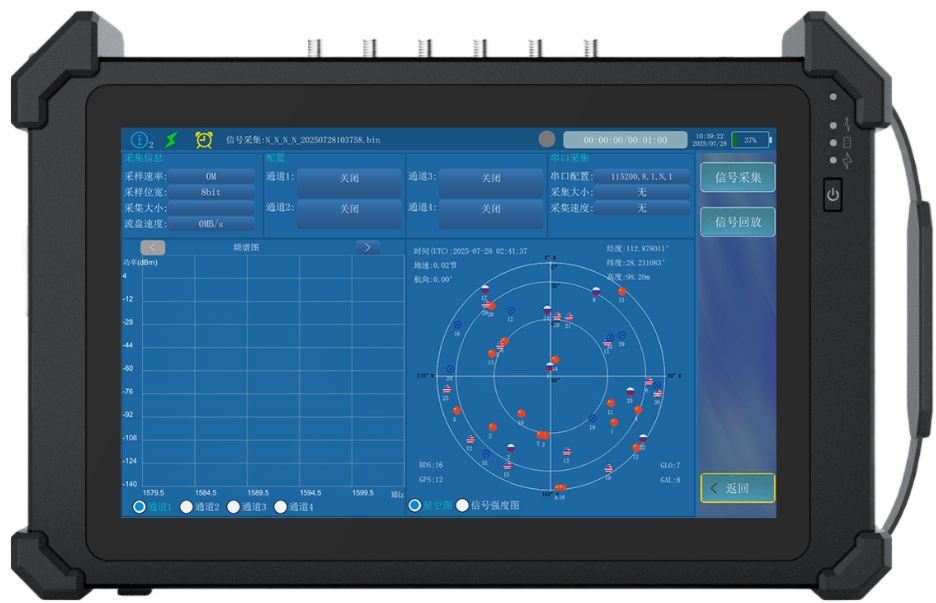The image size is (936, 603).
Task: Click the previous arrow beside 频谱图
Action: pos(153,247)
